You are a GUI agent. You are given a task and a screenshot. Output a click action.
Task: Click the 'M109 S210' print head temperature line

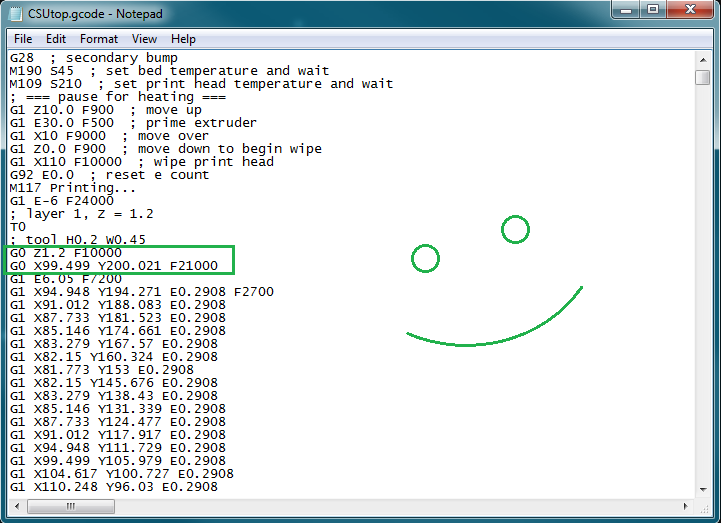coord(201,84)
